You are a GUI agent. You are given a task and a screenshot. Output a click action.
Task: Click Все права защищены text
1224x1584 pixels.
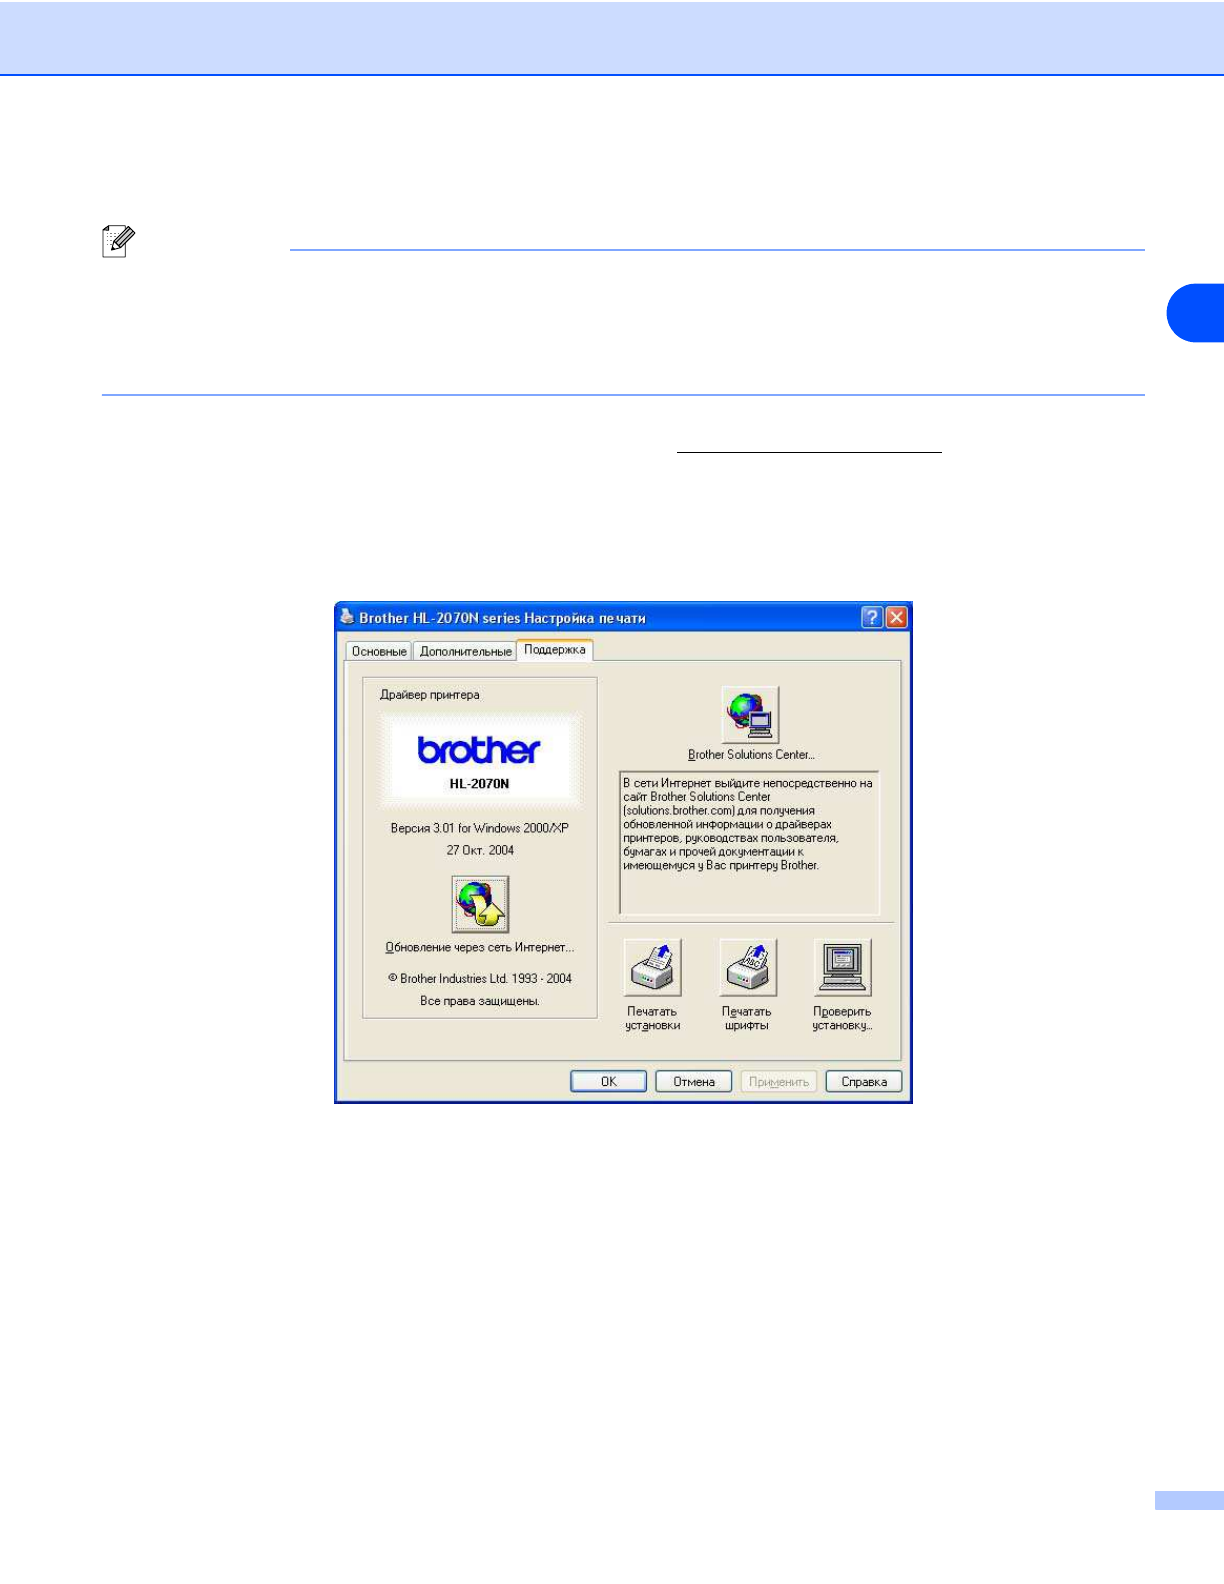(480, 1000)
